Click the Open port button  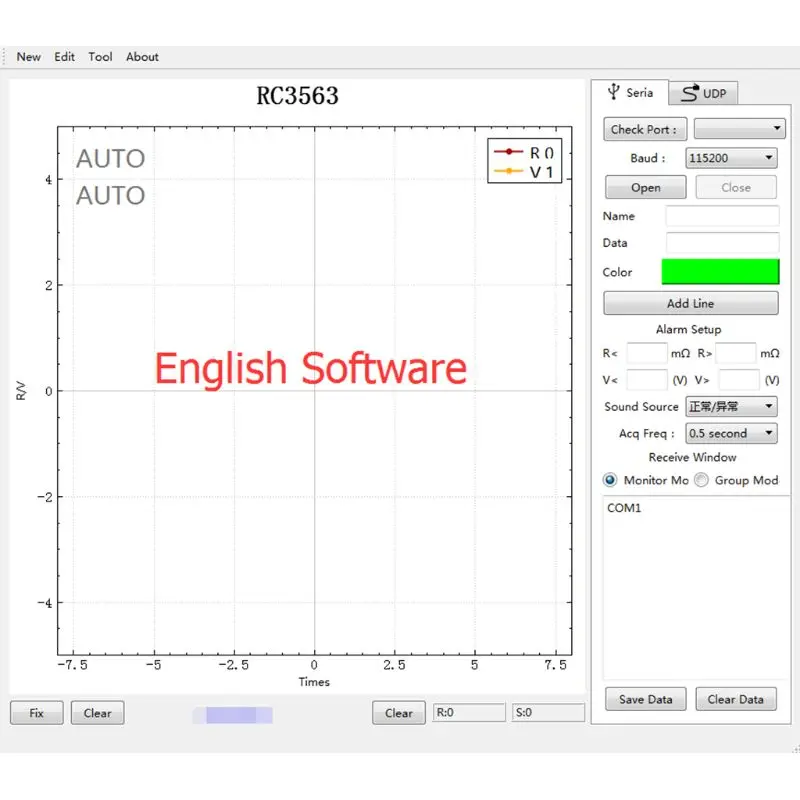coord(645,188)
